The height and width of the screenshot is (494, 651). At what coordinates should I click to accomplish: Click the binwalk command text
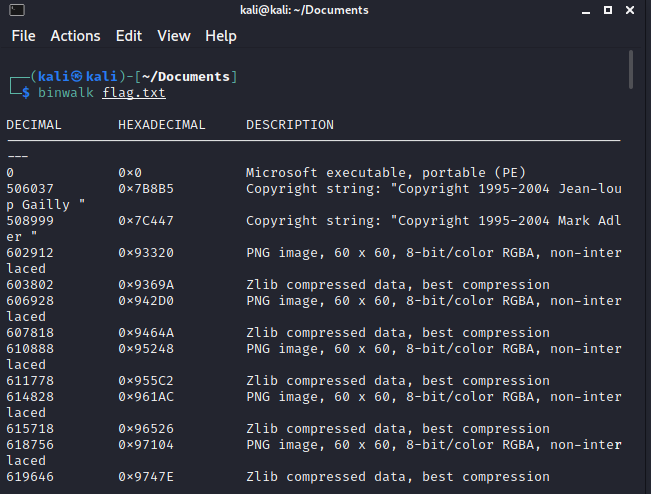tap(66, 93)
